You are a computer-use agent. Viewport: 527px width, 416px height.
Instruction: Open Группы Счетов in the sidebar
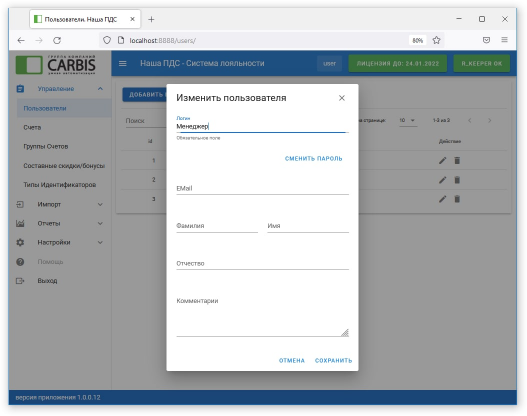point(46,147)
